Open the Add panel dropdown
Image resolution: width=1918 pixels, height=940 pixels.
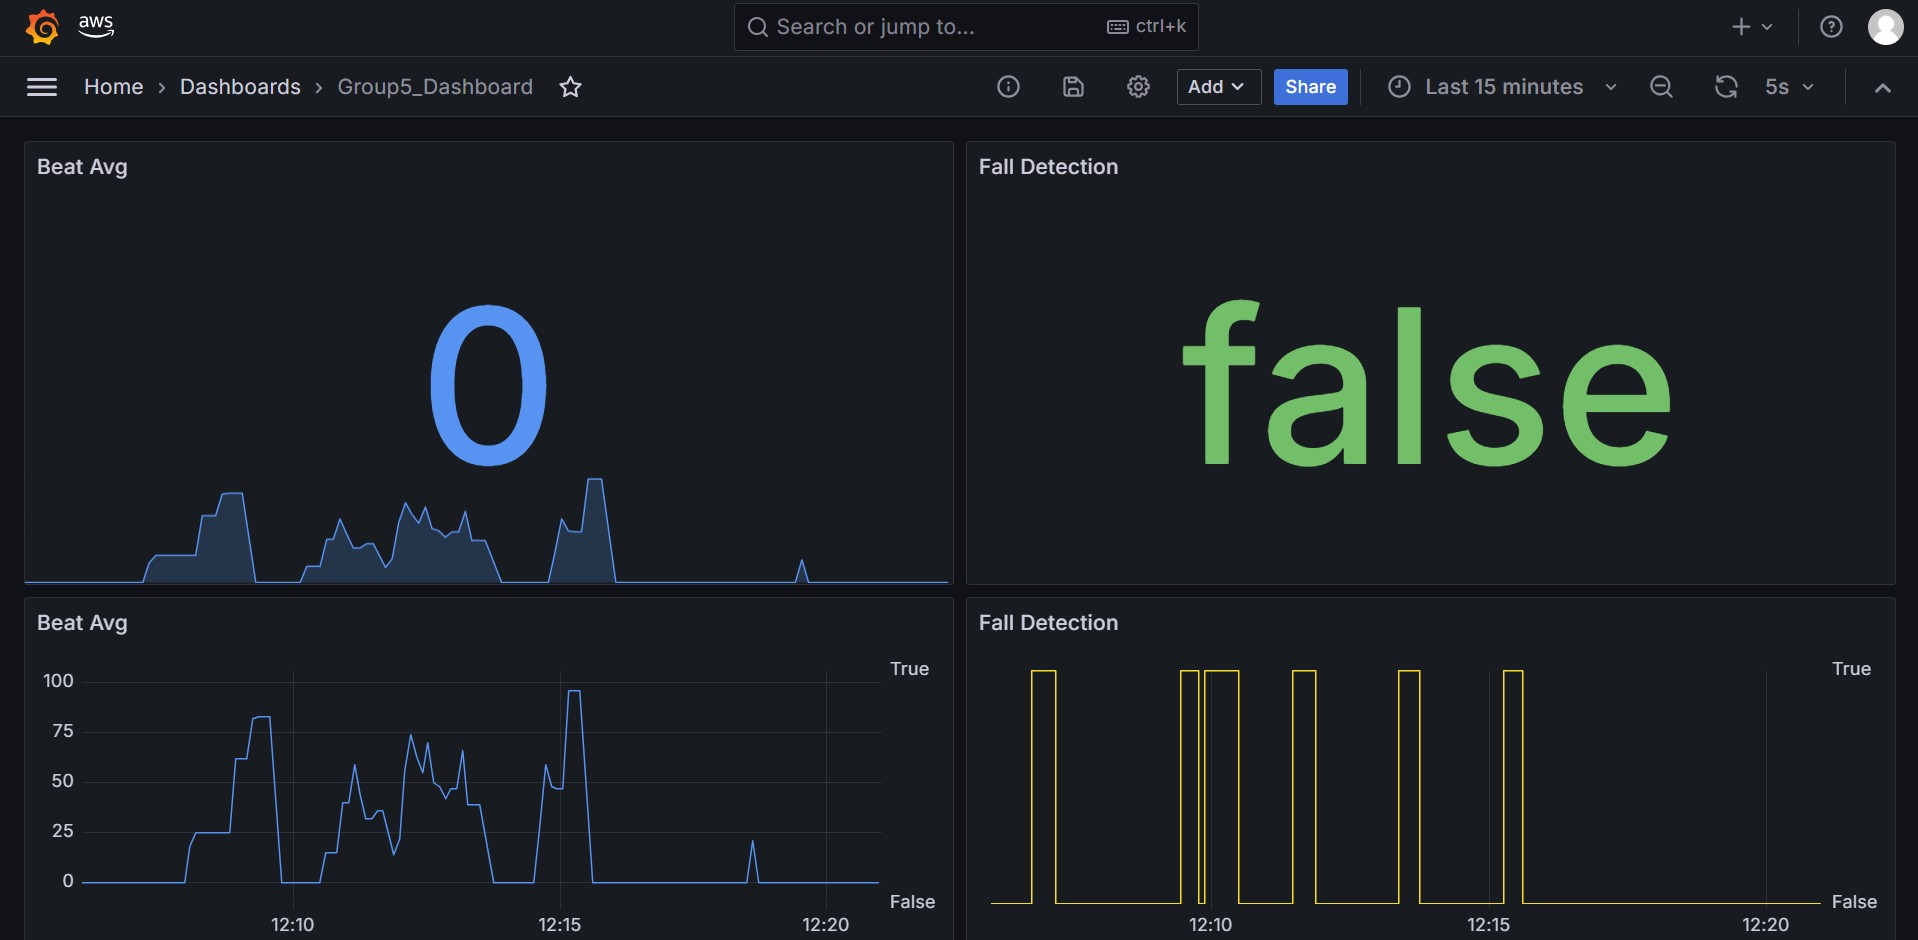tap(1216, 87)
